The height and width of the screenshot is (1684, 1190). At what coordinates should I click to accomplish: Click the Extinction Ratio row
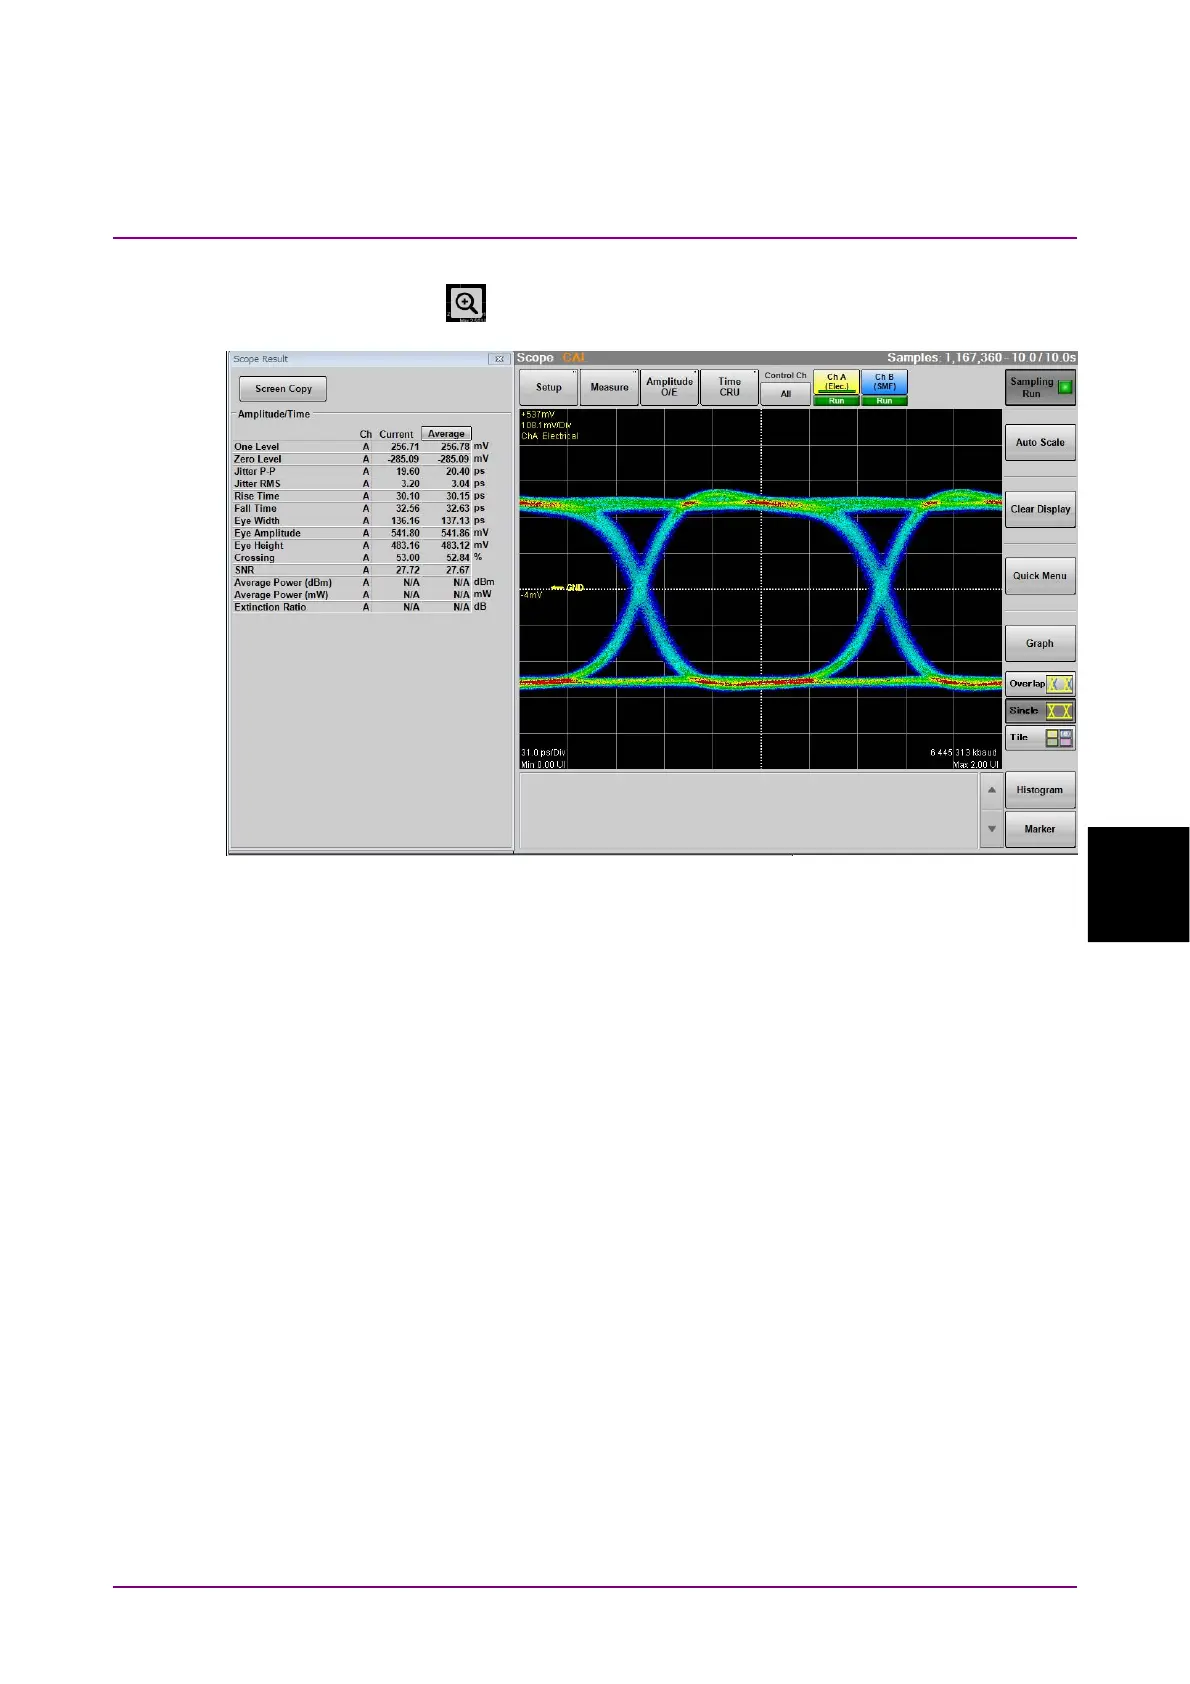pyautogui.click(x=361, y=607)
